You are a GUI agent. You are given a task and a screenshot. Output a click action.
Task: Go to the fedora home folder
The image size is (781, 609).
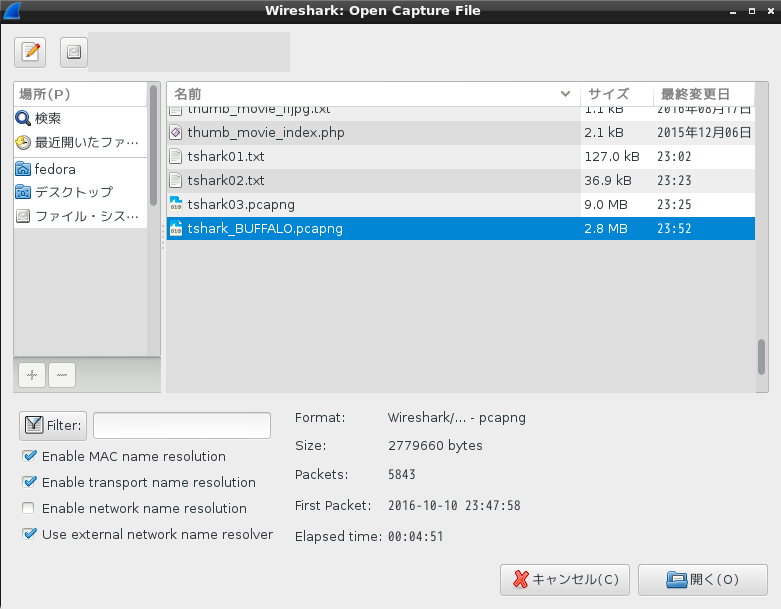coord(80,169)
